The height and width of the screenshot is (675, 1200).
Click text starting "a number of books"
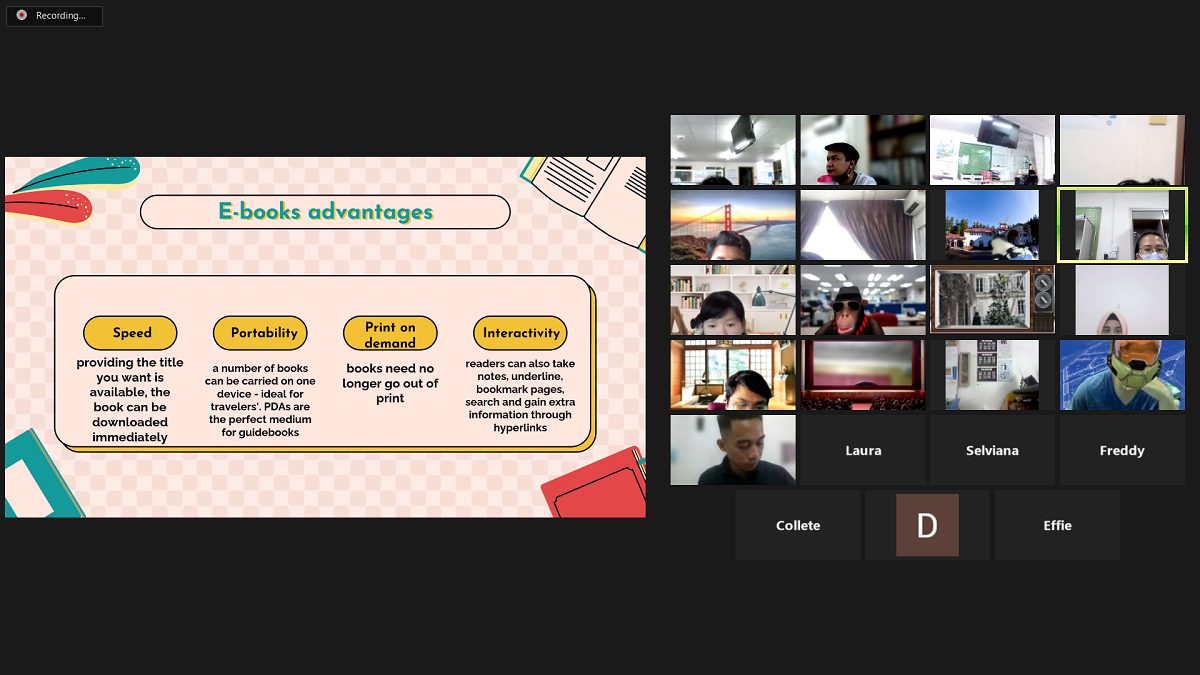coord(261,400)
